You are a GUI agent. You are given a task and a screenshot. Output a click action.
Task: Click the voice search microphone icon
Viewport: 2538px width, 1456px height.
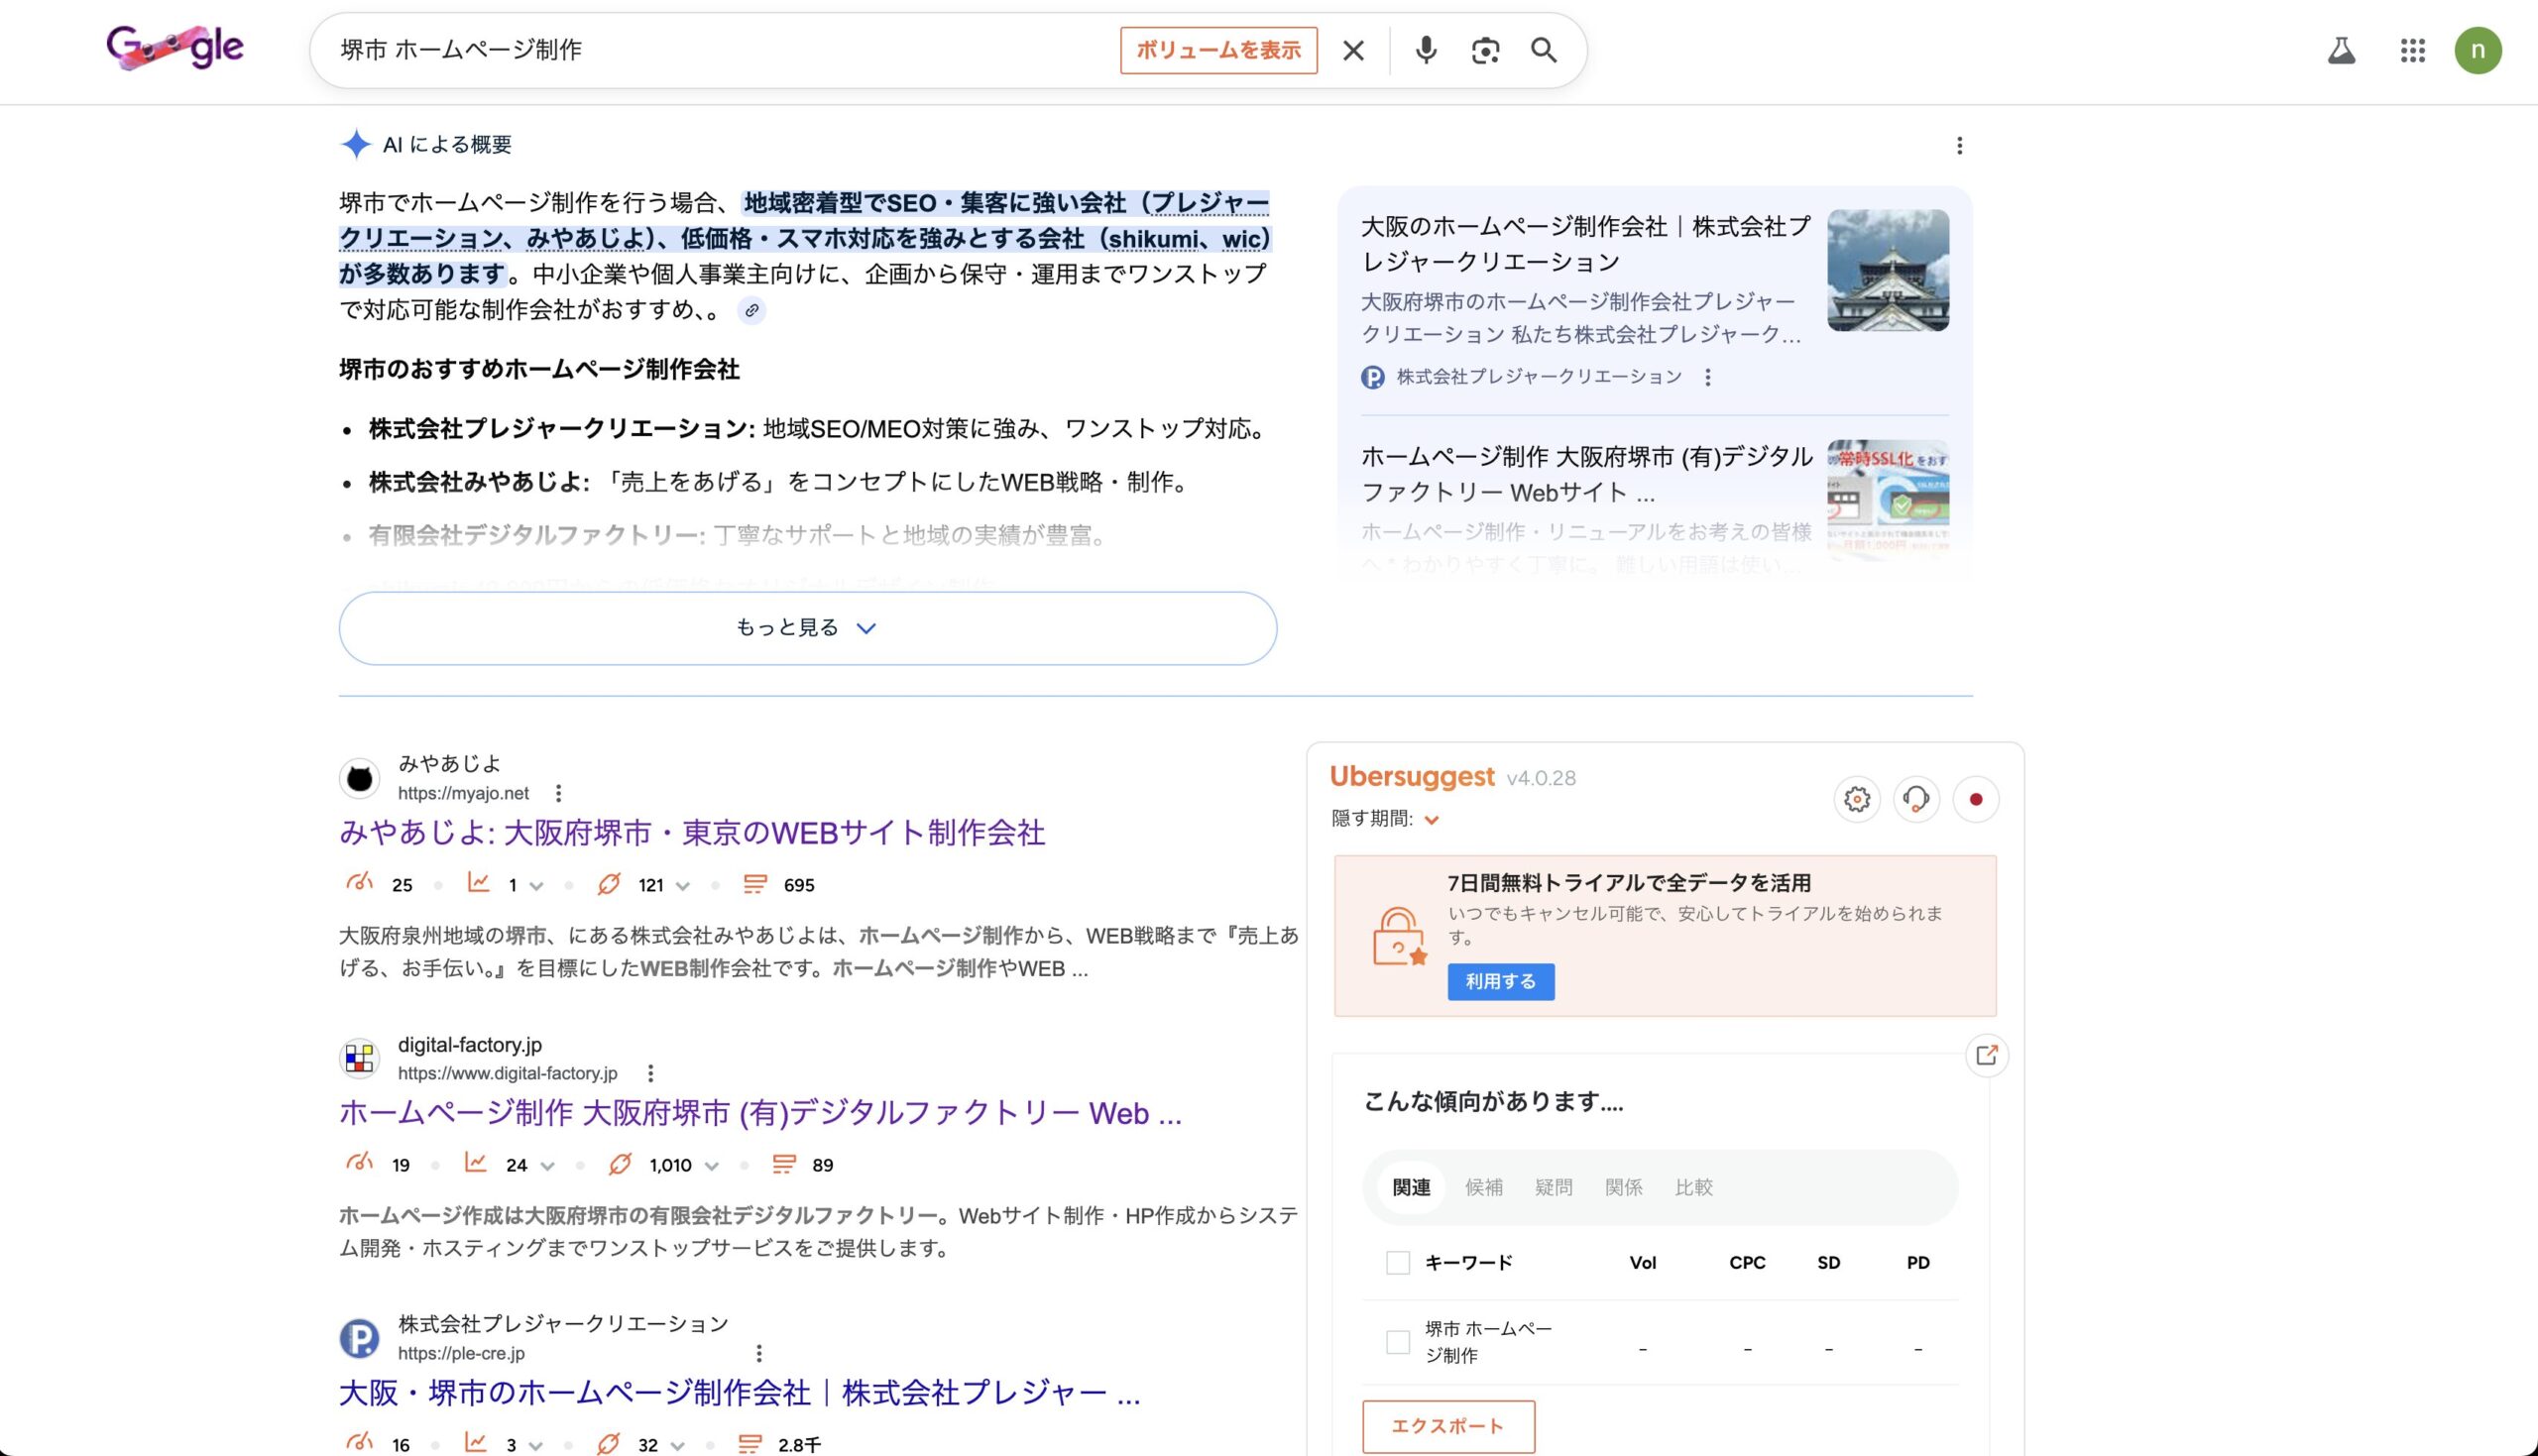pos(1425,50)
